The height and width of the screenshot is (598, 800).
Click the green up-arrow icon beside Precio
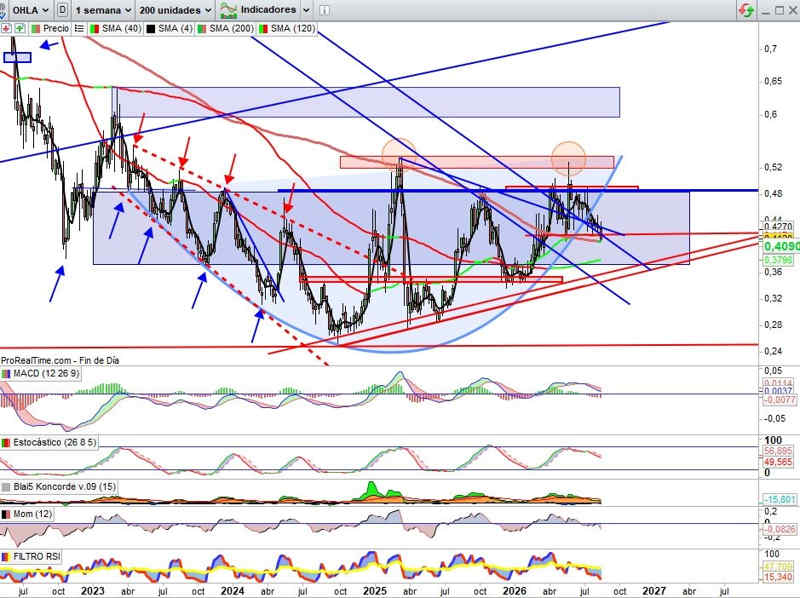pyautogui.click(x=19, y=29)
